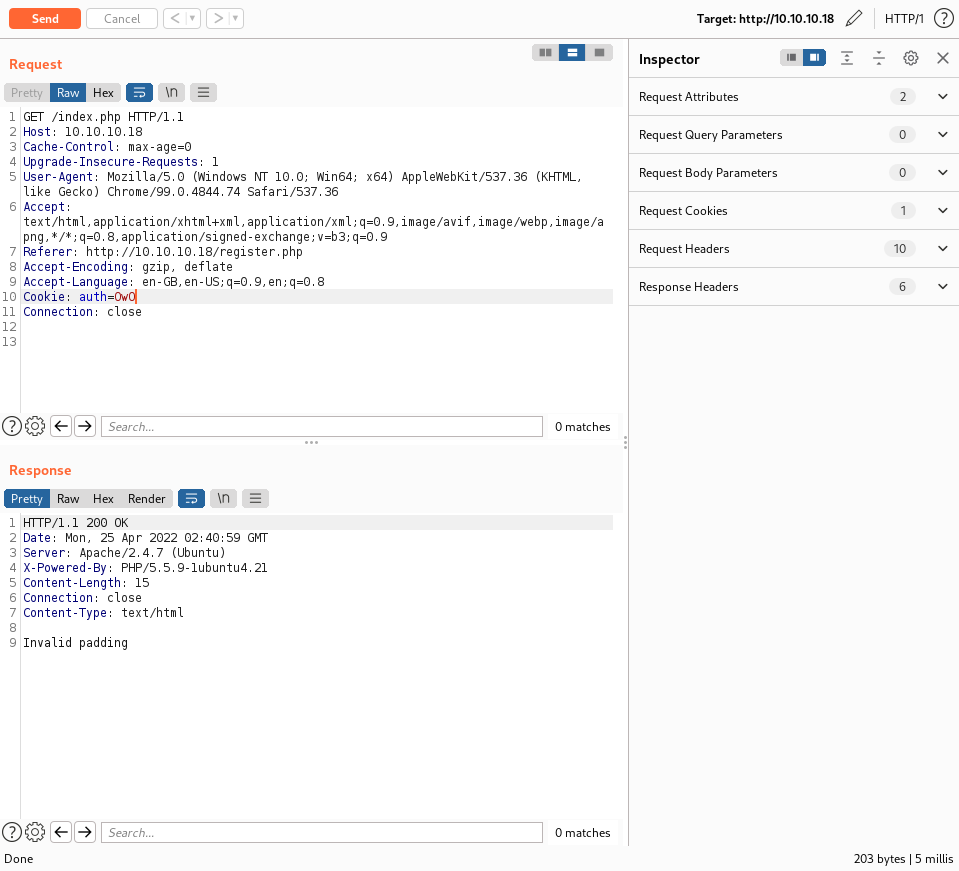
Task: Expand Response Headers section
Action: pos(942,287)
